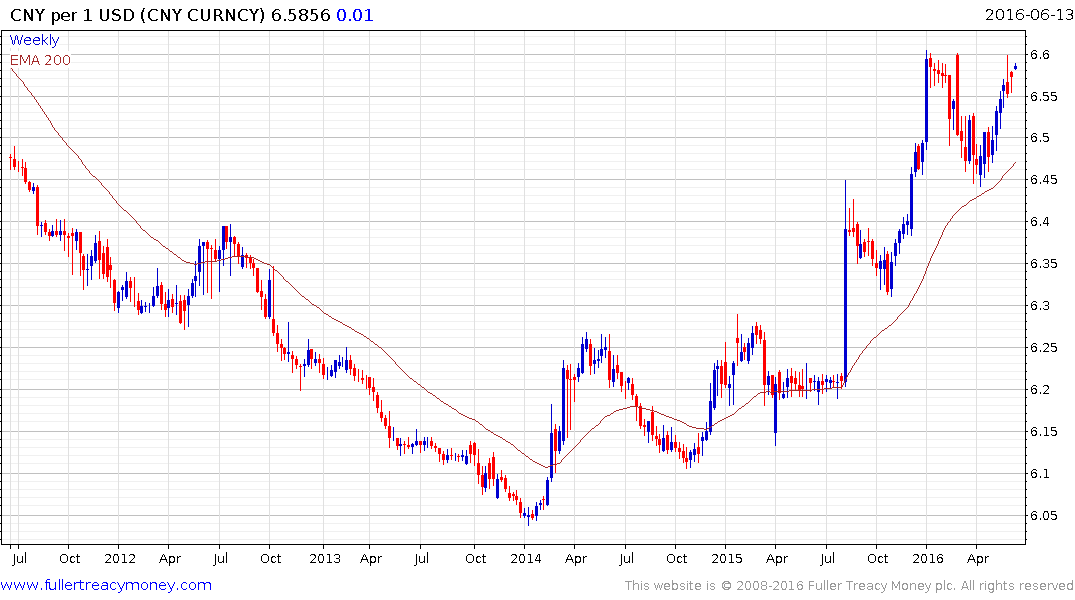The image size is (1075, 600).
Task: Click the 2012 year label on time axis
Action: 120,559
